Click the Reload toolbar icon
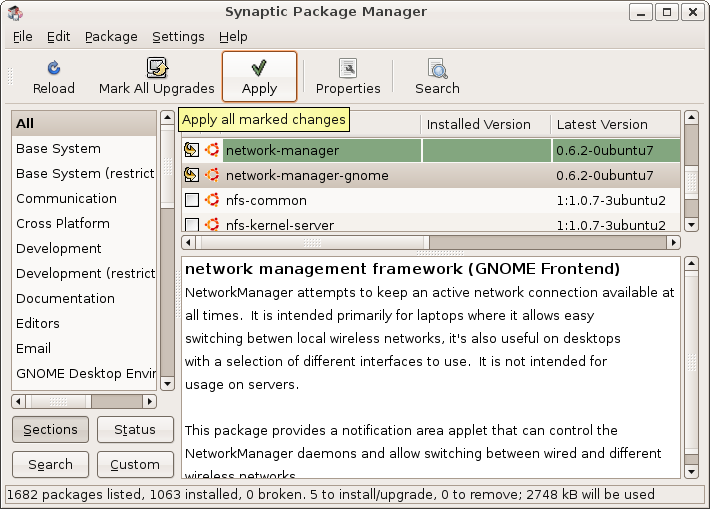This screenshot has width=710, height=509. [54, 68]
